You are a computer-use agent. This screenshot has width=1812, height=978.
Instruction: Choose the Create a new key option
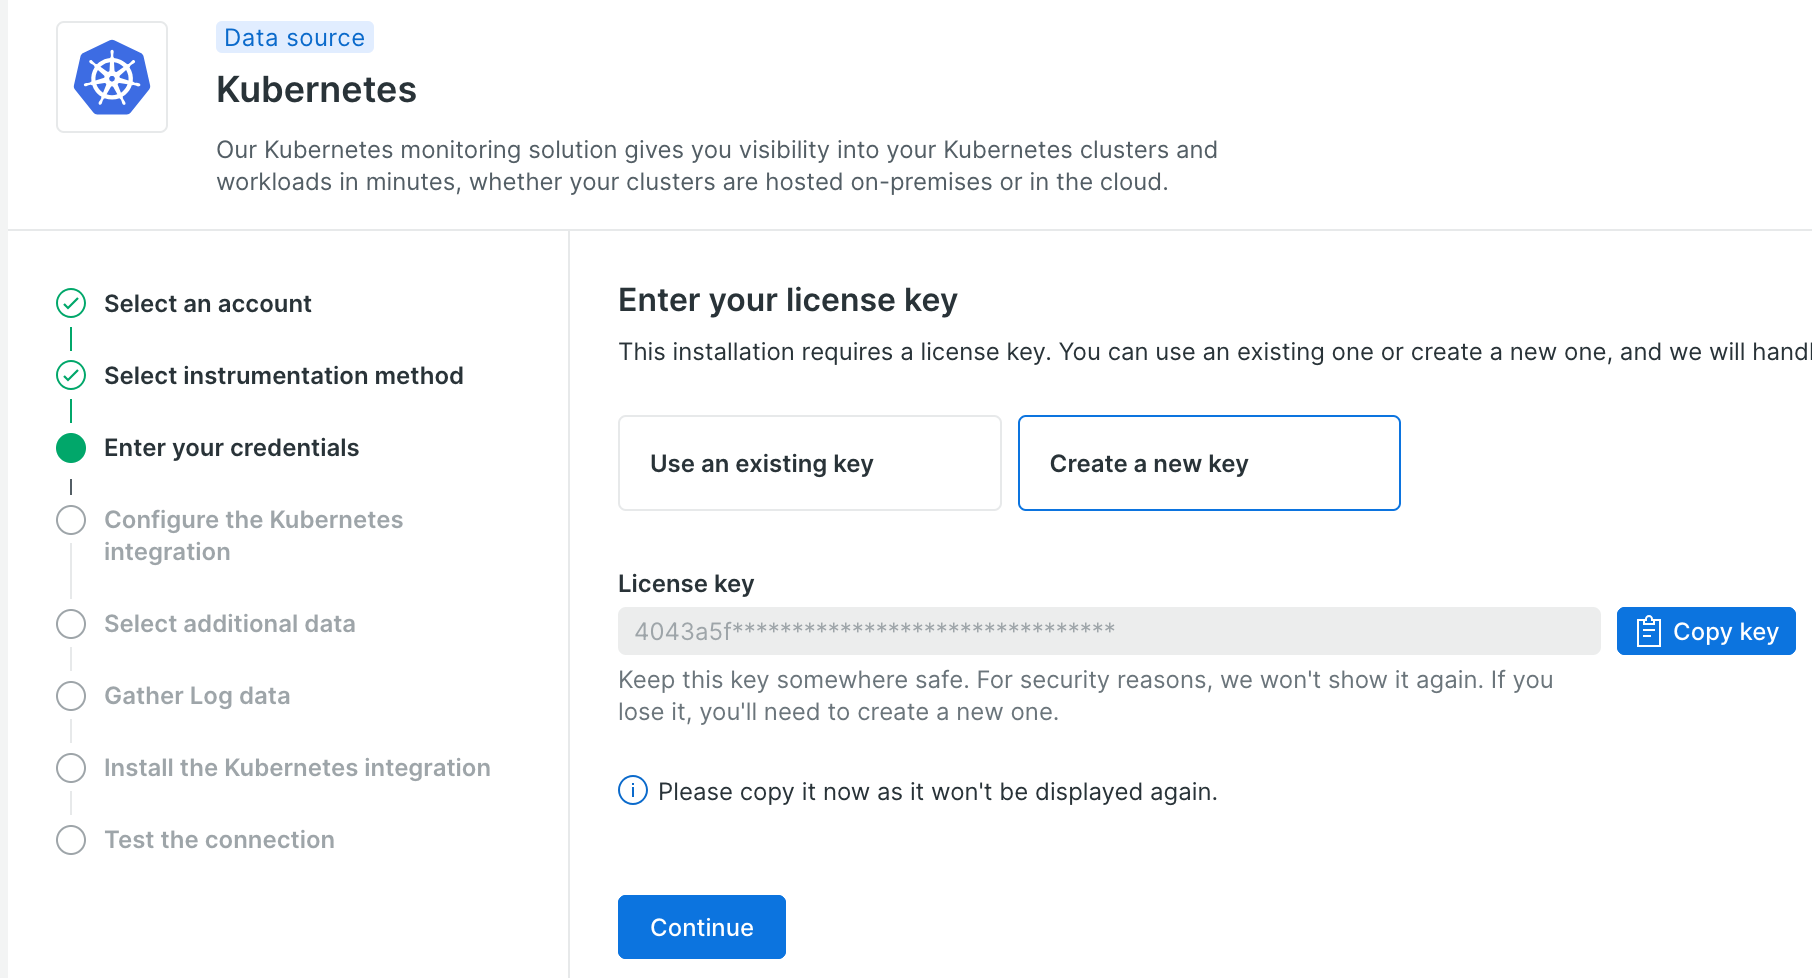tap(1209, 463)
